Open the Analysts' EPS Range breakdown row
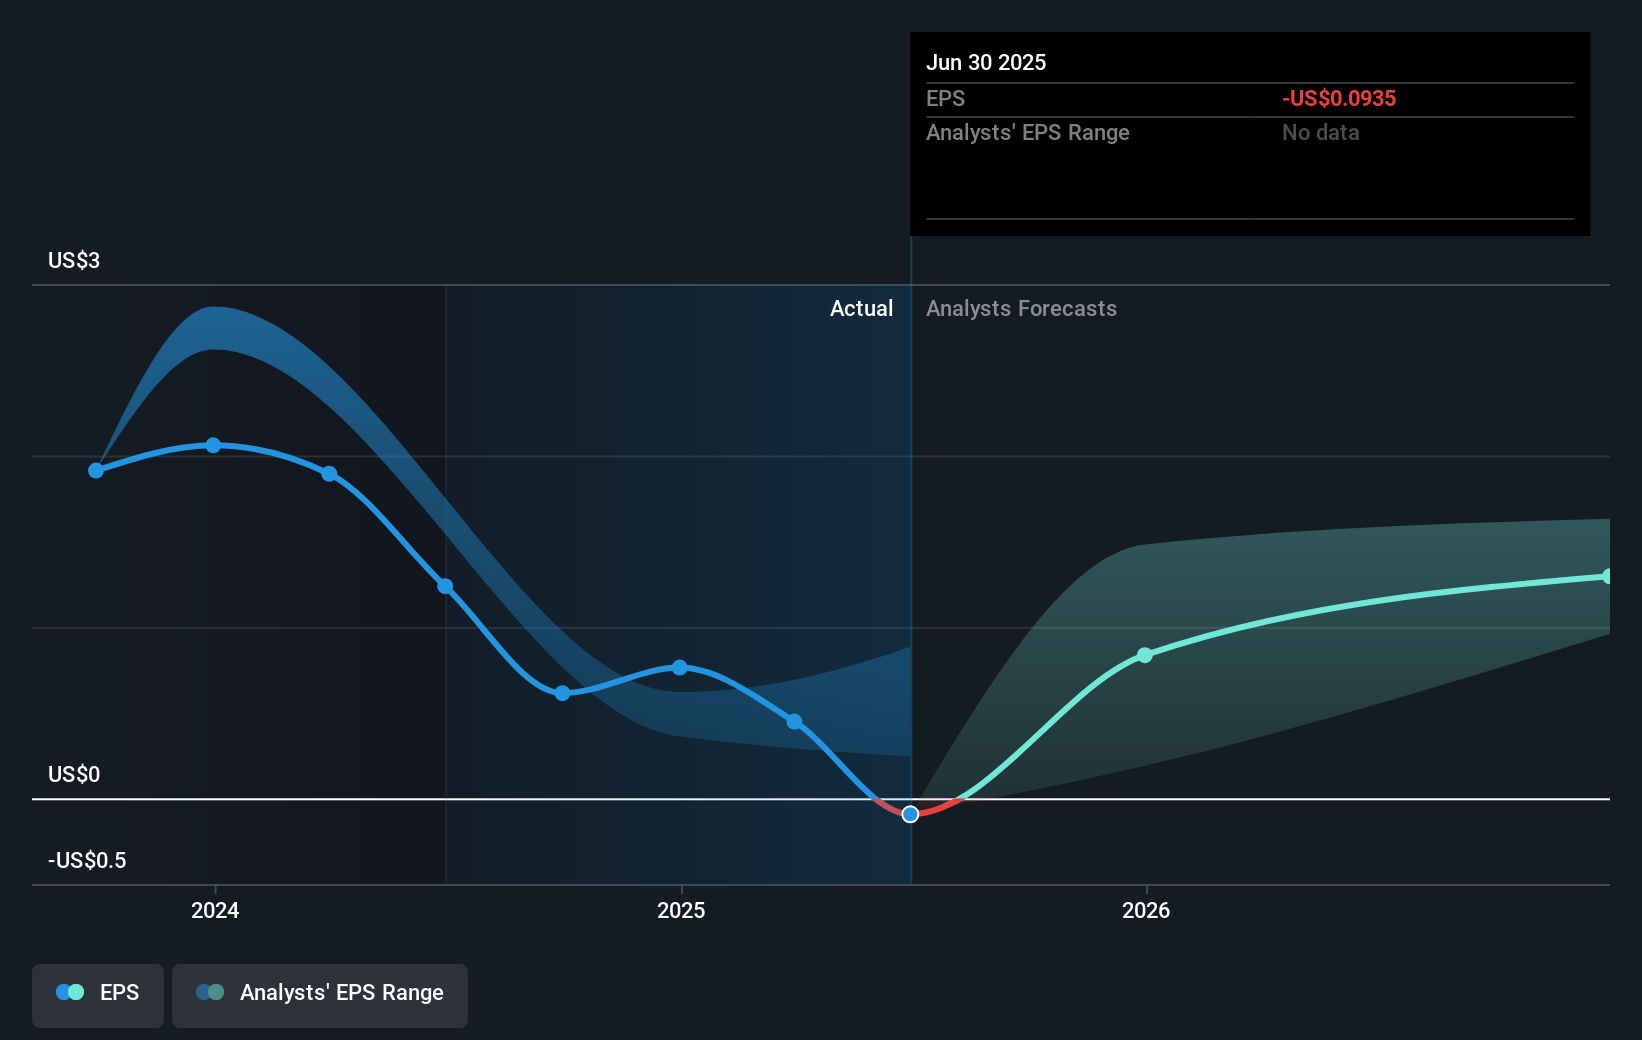1642x1040 pixels. click(x=1028, y=132)
